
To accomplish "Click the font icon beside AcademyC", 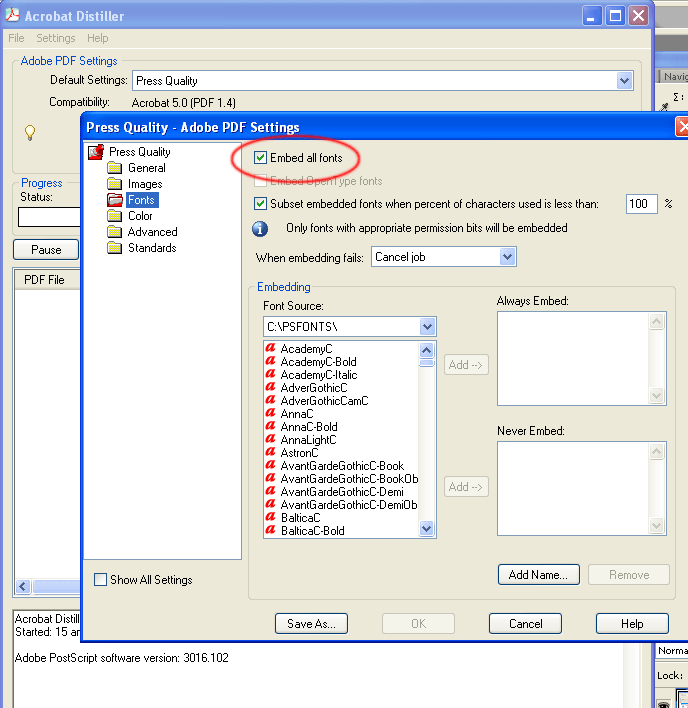I will pyautogui.click(x=270, y=348).
